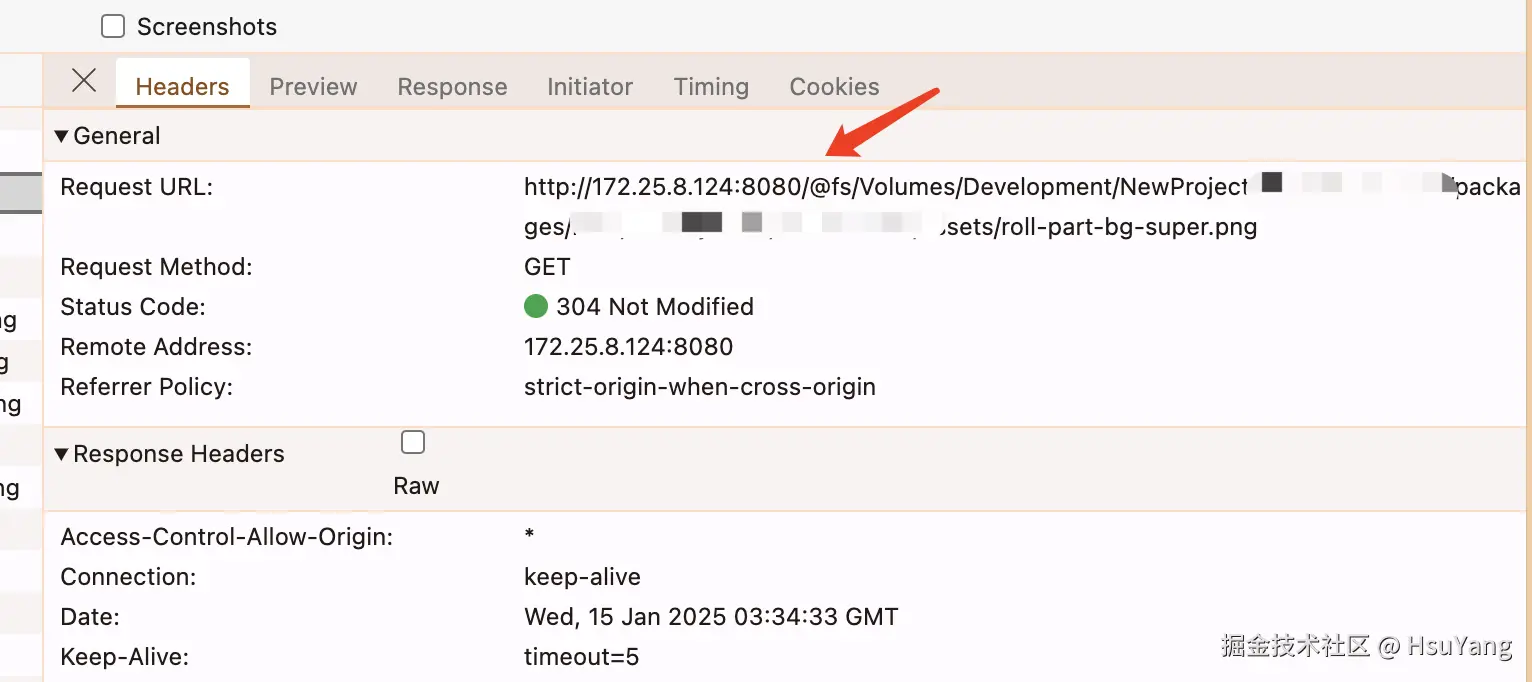Click the GET request method value

tap(547, 267)
